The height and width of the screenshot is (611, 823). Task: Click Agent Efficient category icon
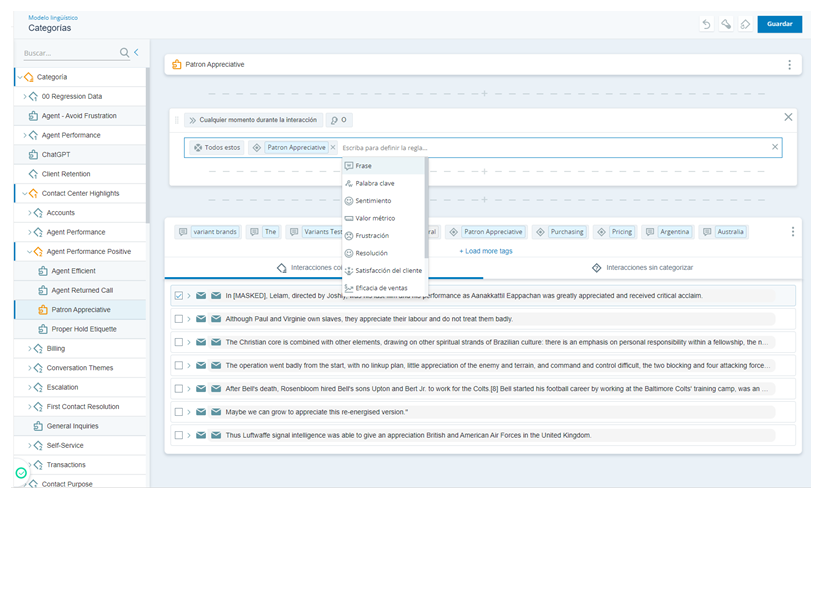pyautogui.click(x=43, y=271)
